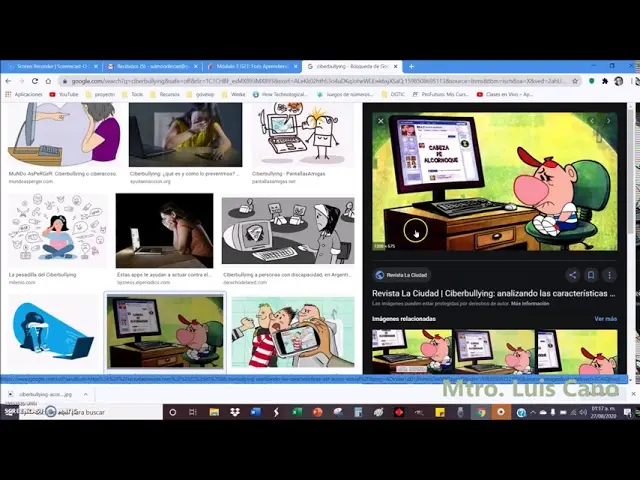Open the ayudaenaccion.org girl at laptop image

(x=186, y=135)
